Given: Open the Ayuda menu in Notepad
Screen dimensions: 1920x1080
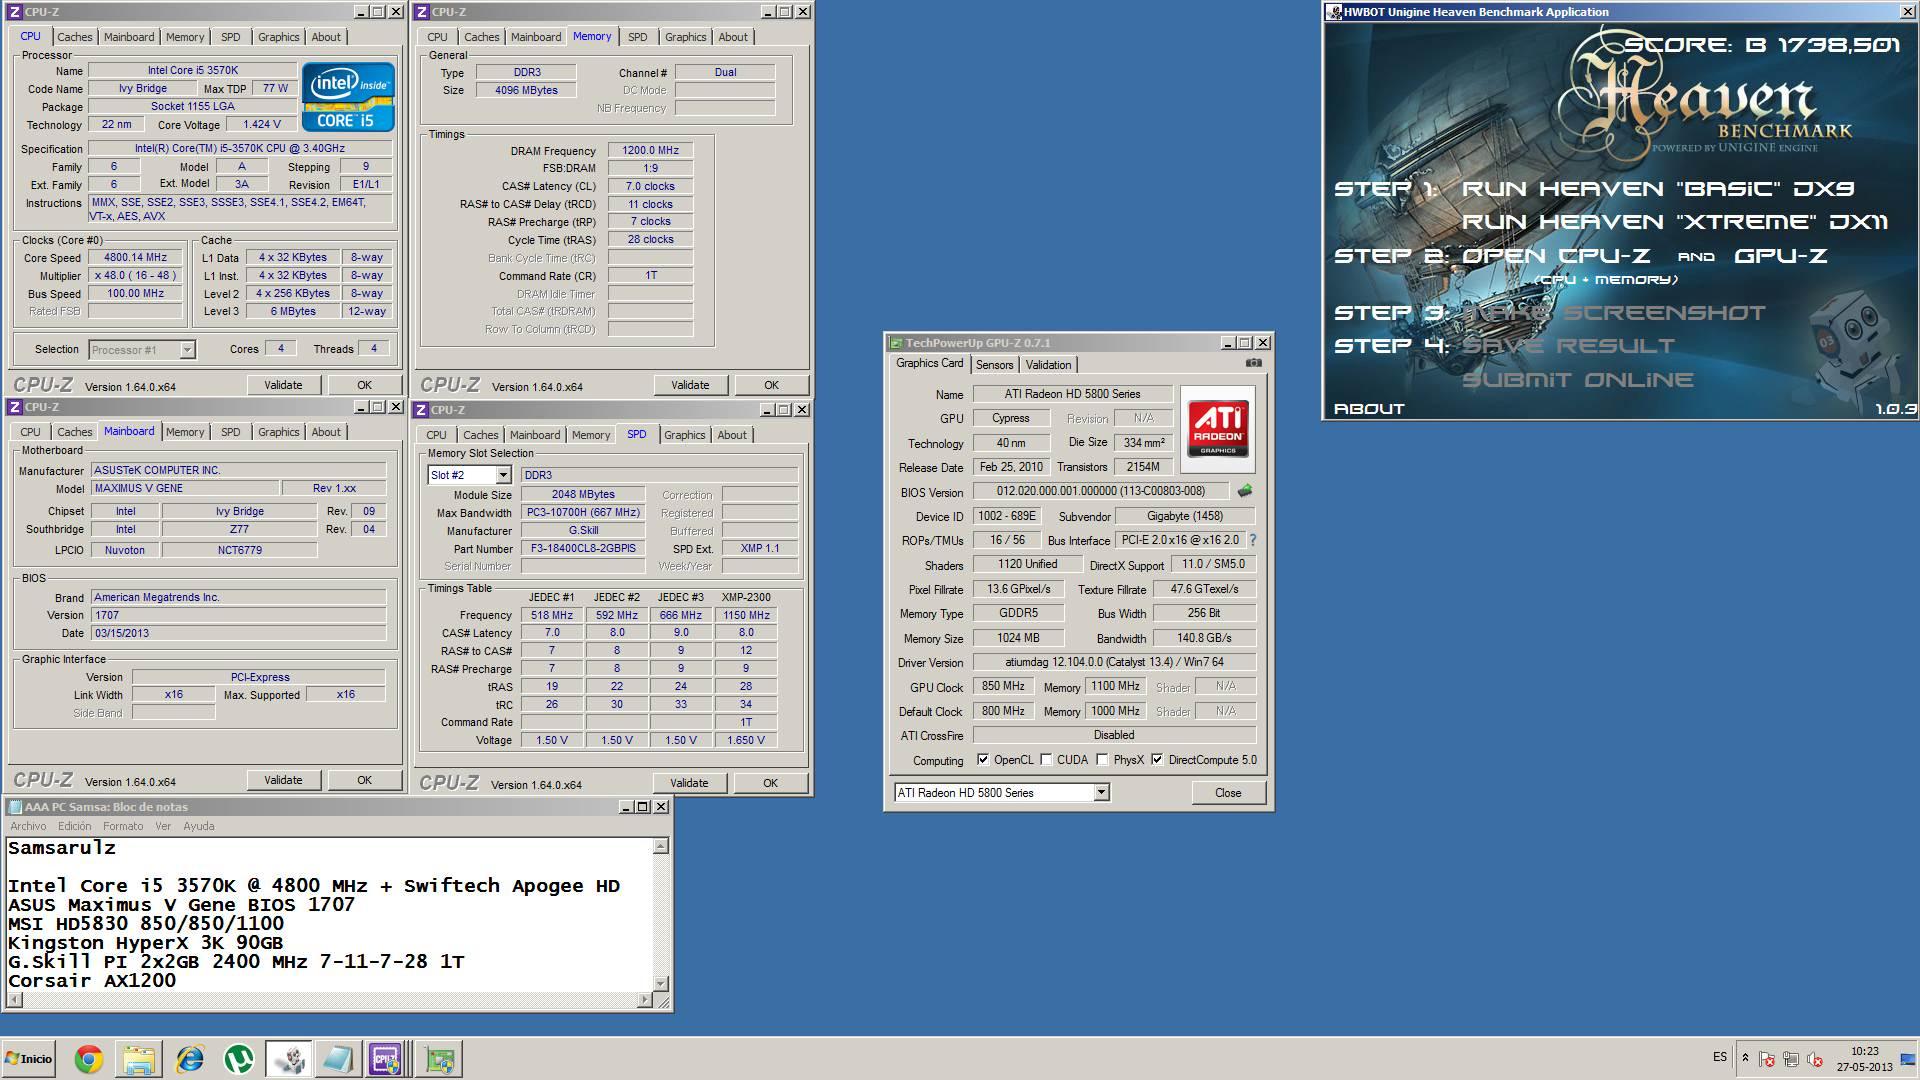Looking at the screenshot, I should pyautogui.click(x=199, y=826).
